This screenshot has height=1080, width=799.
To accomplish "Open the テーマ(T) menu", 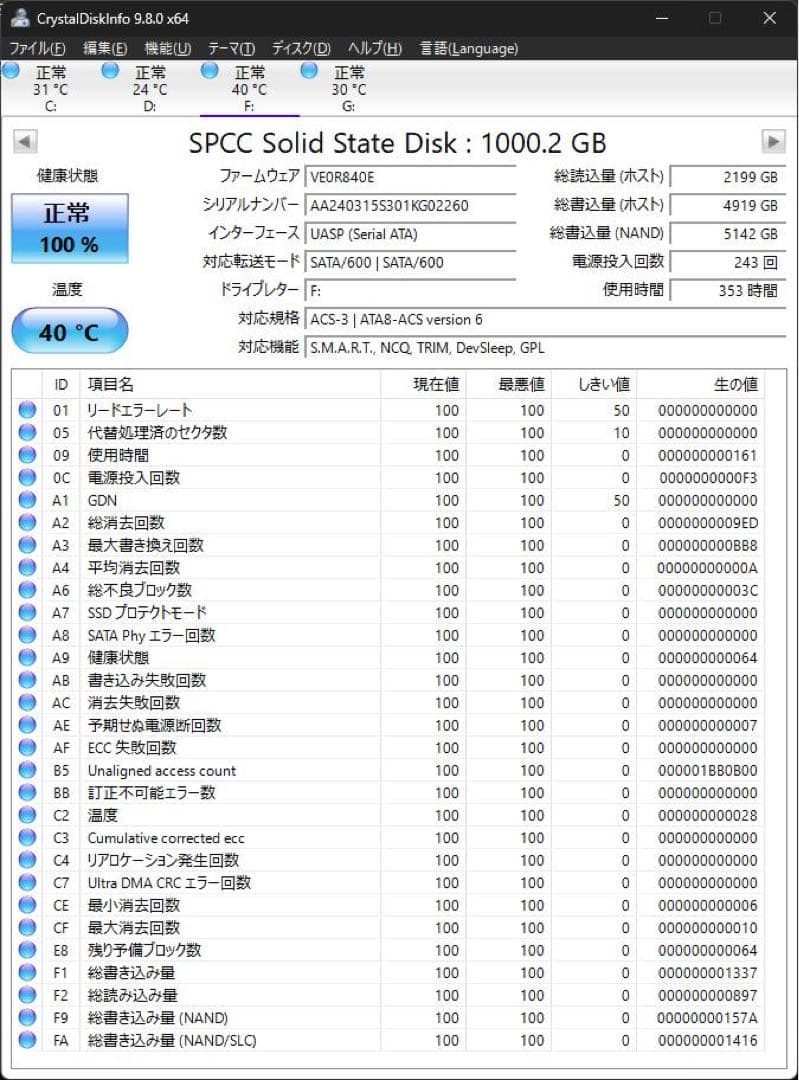I will [x=231, y=48].
